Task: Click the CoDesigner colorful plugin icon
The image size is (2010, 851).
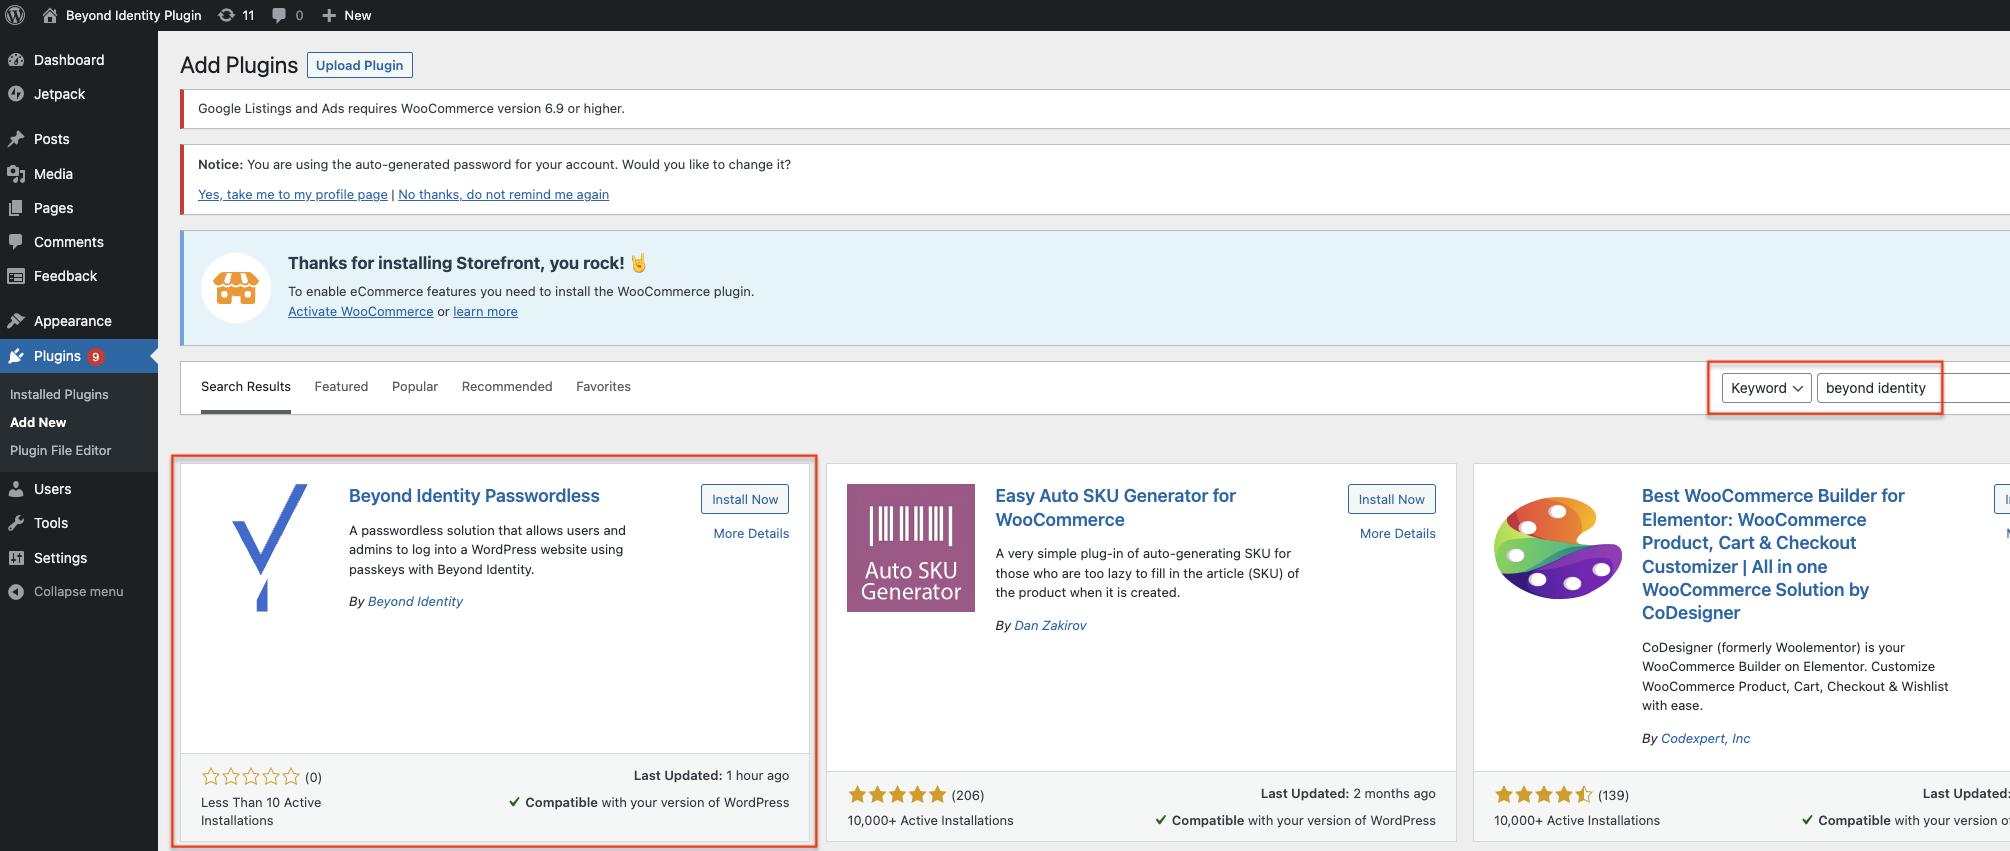Action: 1557,548
